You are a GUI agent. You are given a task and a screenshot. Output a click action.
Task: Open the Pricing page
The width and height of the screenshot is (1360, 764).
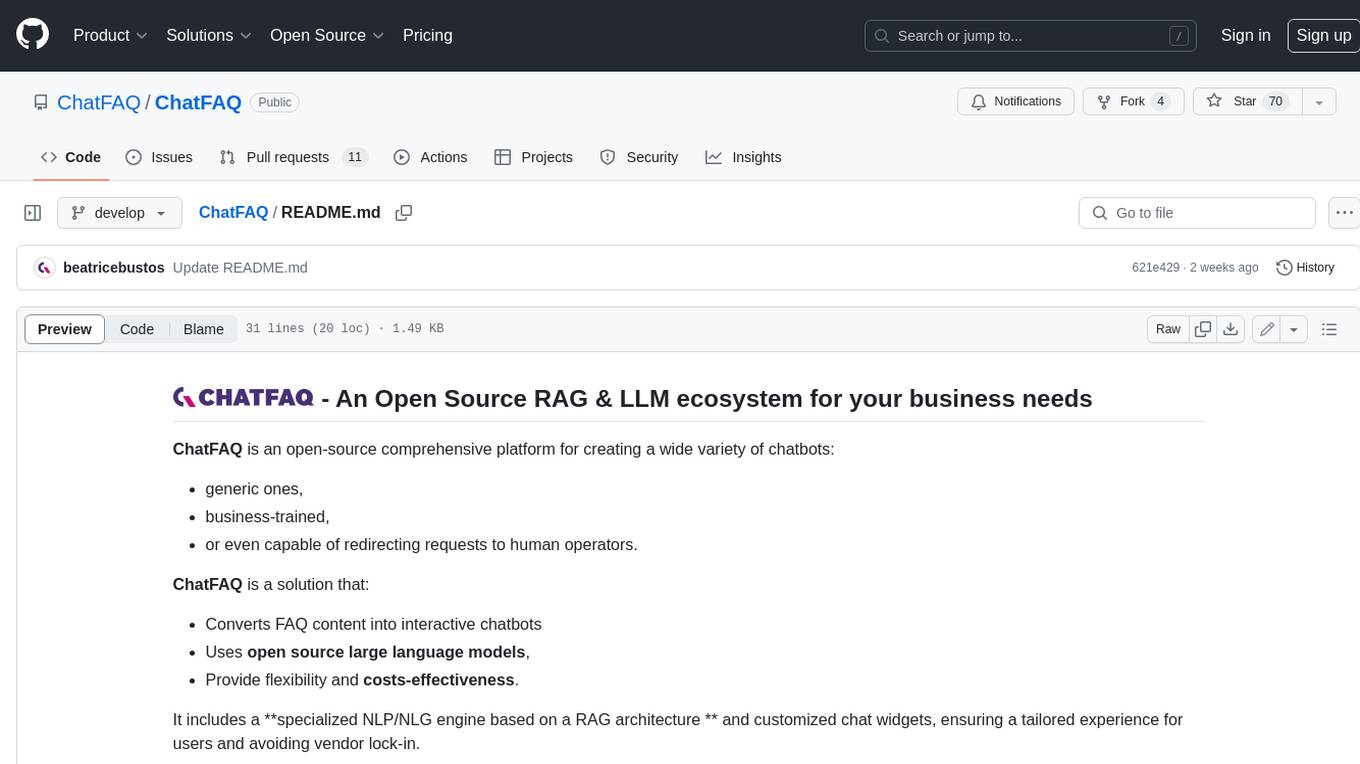click(x=427, y=35)
